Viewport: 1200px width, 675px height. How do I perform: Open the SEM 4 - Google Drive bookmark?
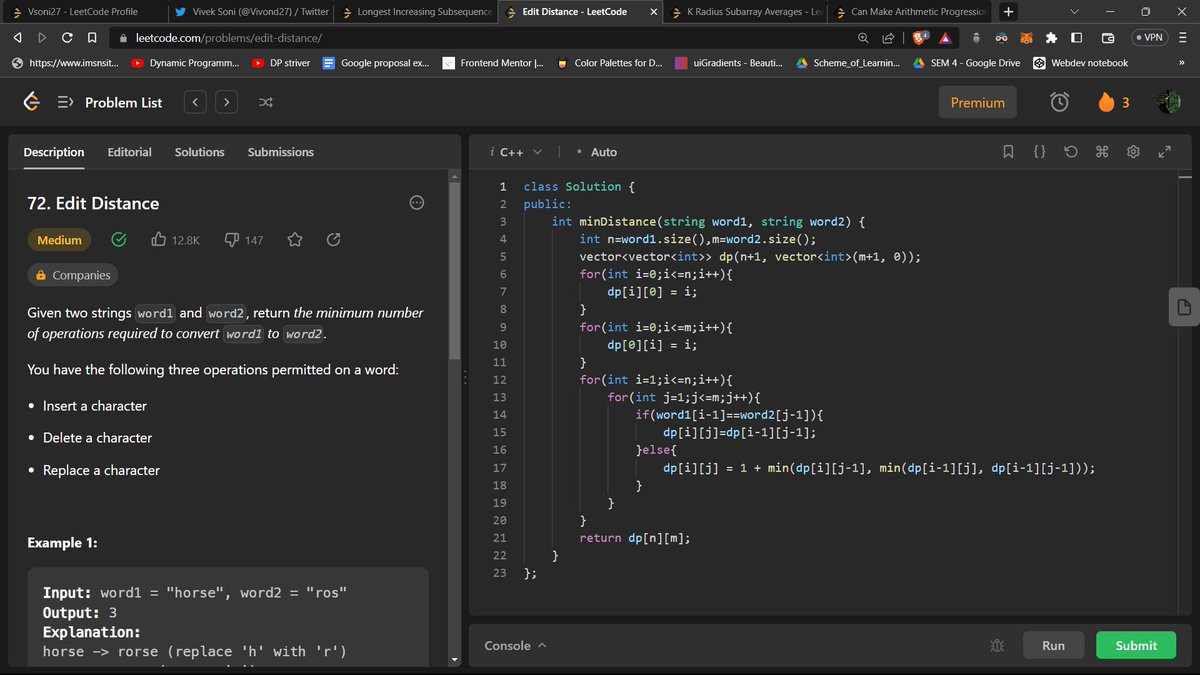(x=966, y=63)
